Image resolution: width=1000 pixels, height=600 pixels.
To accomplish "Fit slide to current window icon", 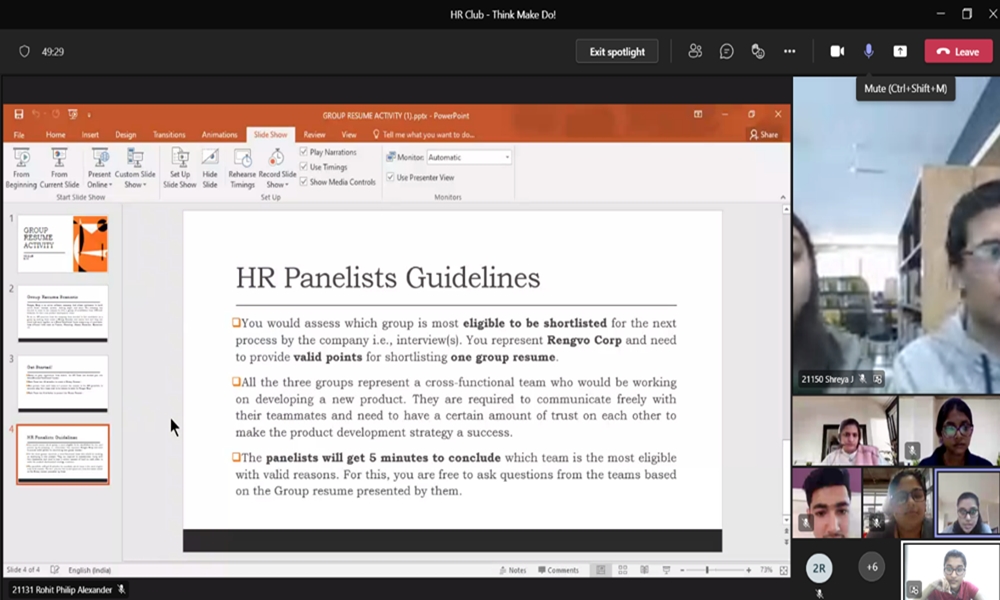I will coord(783,570).
